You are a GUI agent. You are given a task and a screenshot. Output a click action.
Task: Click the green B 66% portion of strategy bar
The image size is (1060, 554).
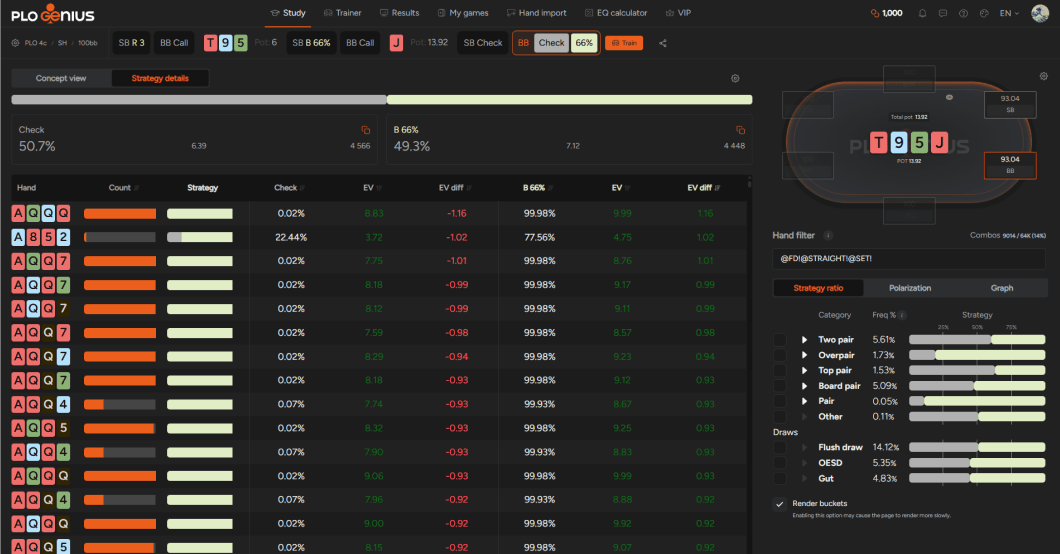click(569, 100)
